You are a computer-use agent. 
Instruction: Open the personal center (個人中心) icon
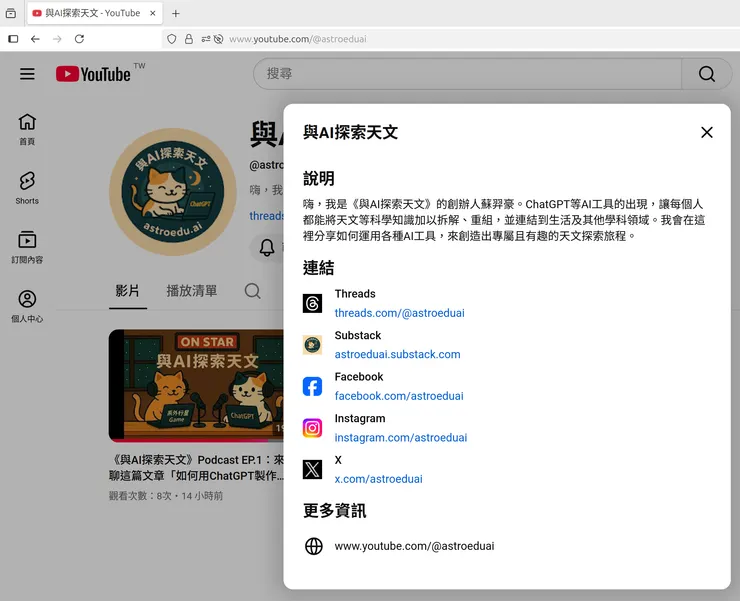pos(27,306)
